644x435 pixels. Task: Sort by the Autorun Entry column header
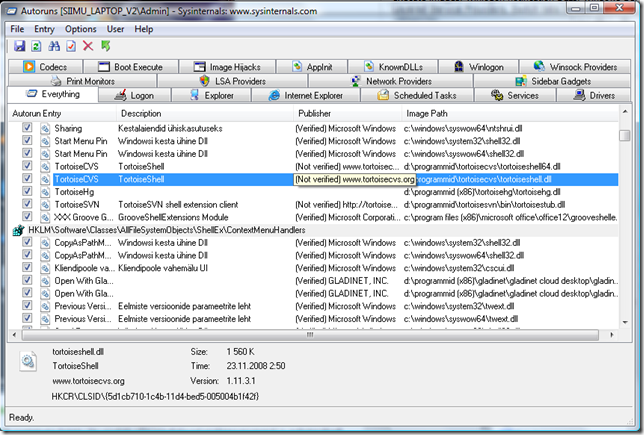pos(62,113)
